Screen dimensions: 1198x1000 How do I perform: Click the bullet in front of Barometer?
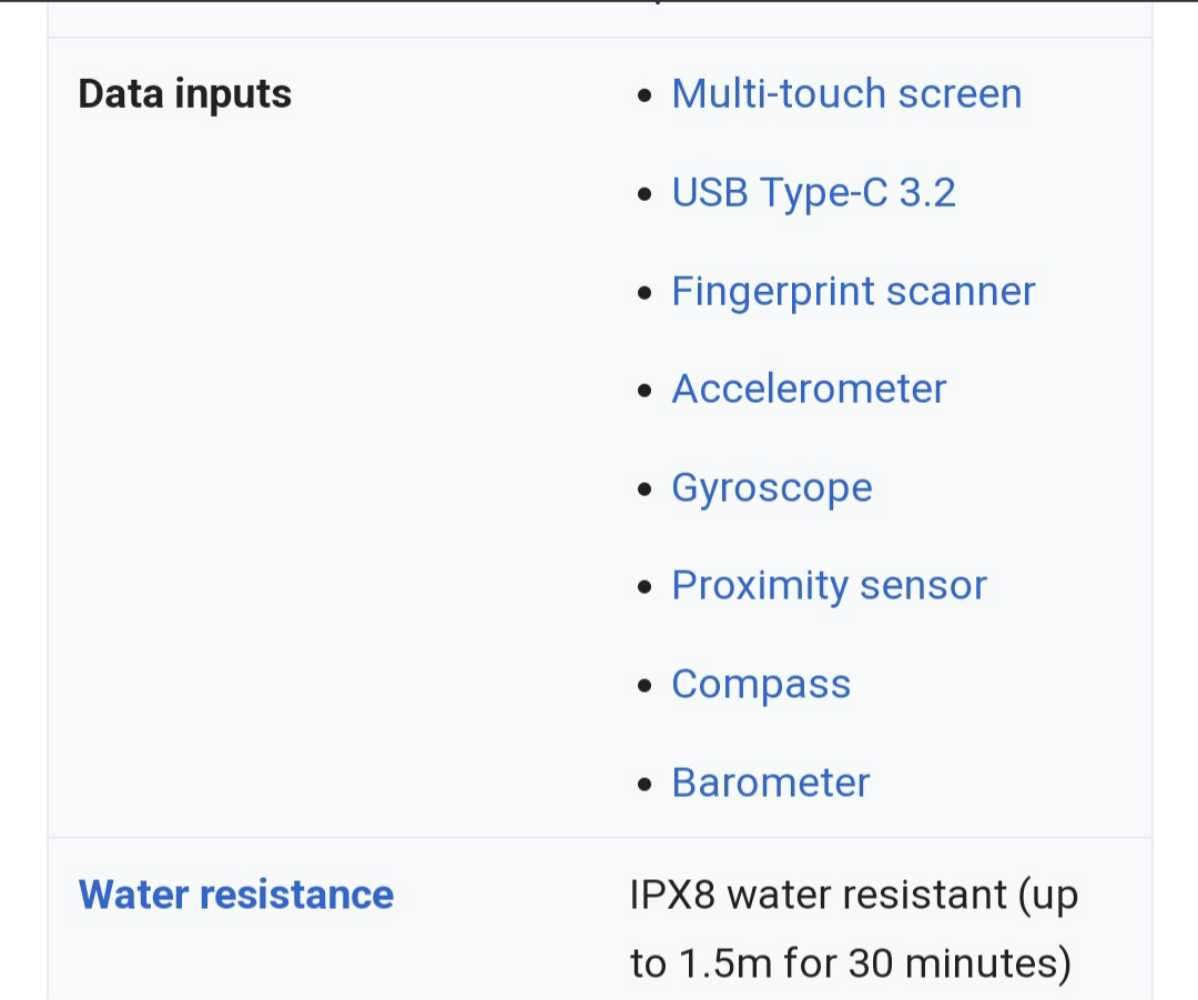(647, 785)
